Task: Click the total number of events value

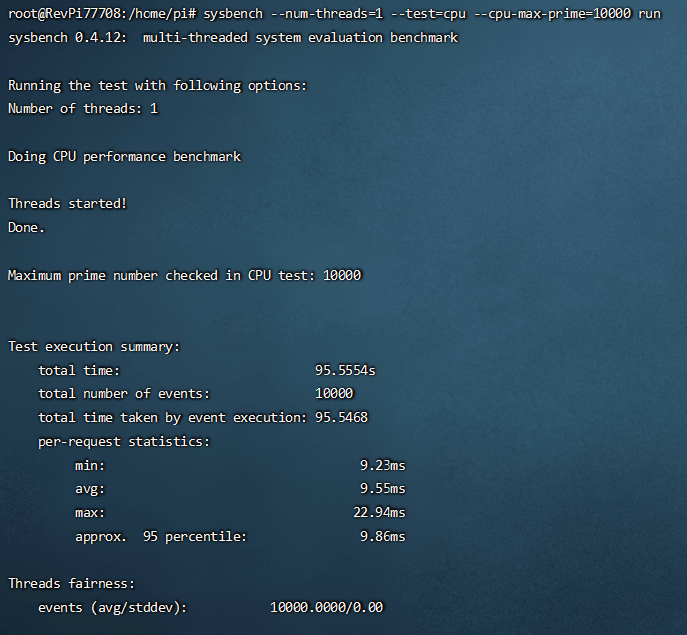Action: (x=334, y=393)
